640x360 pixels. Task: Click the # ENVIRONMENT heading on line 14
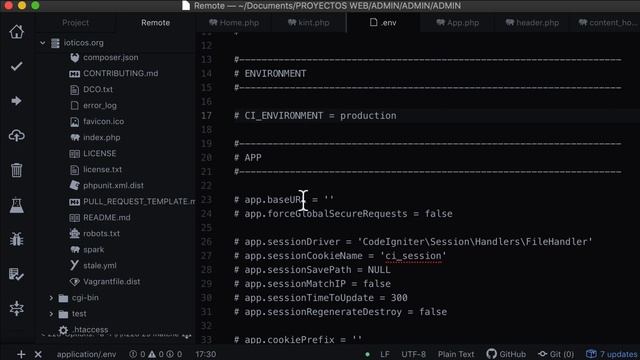(270, 74)
